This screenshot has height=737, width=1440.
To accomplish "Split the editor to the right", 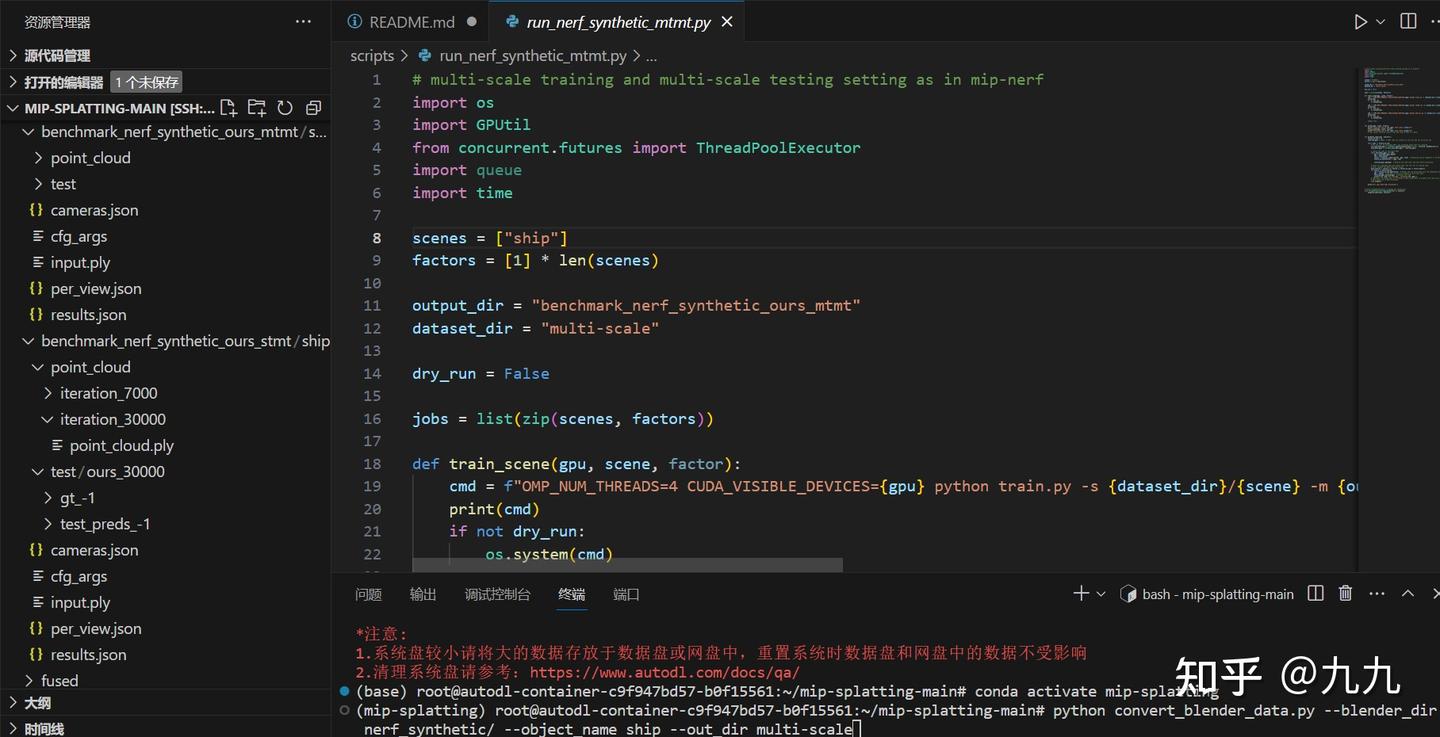I will pos(1408,22).
